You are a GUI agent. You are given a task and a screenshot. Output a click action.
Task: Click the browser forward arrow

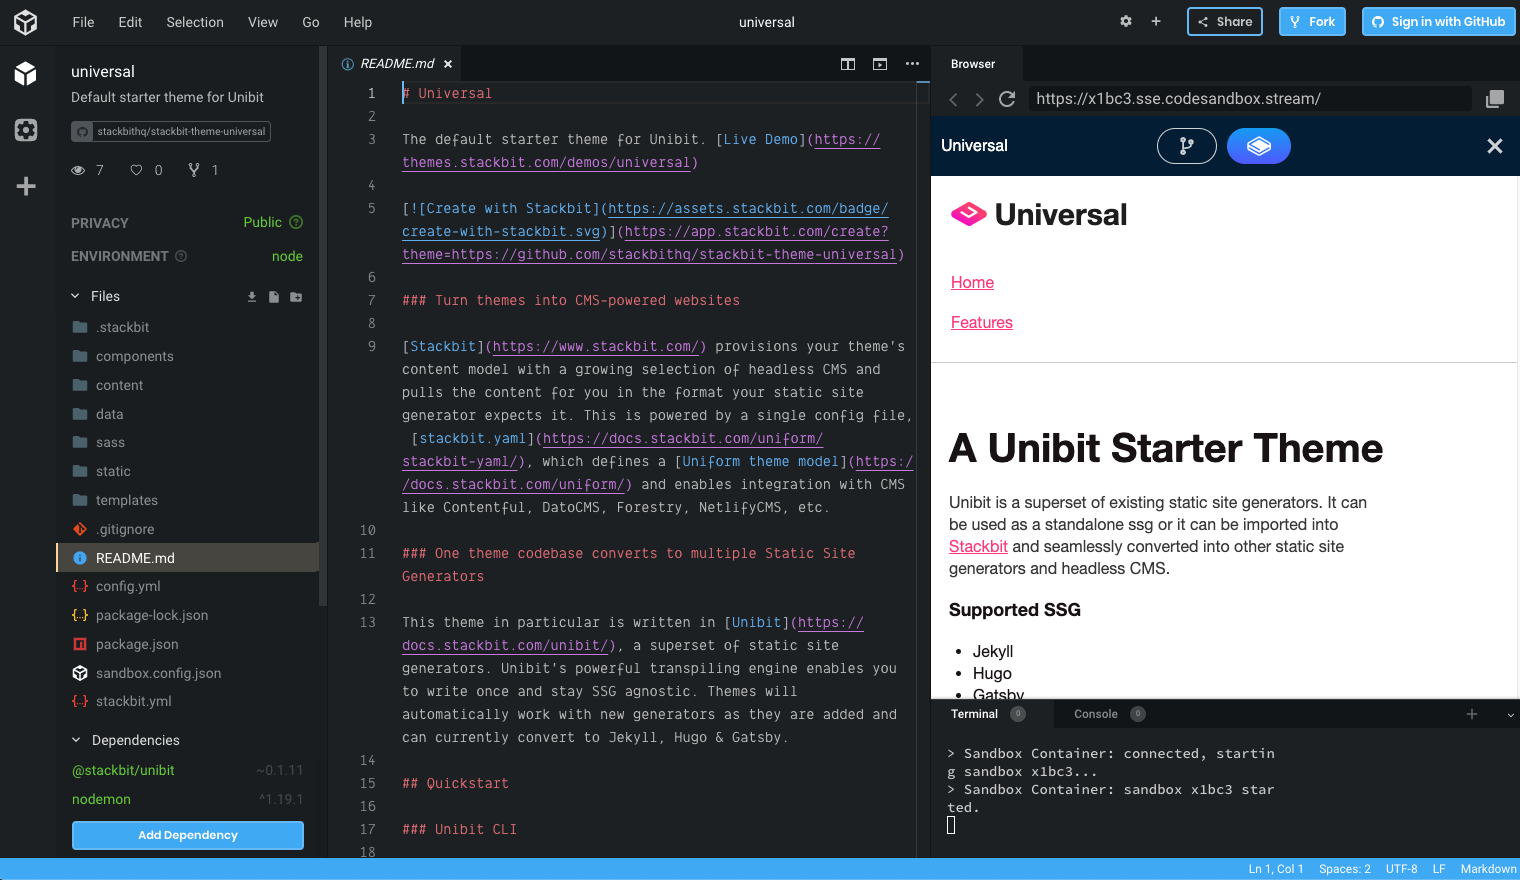point(979,99)
